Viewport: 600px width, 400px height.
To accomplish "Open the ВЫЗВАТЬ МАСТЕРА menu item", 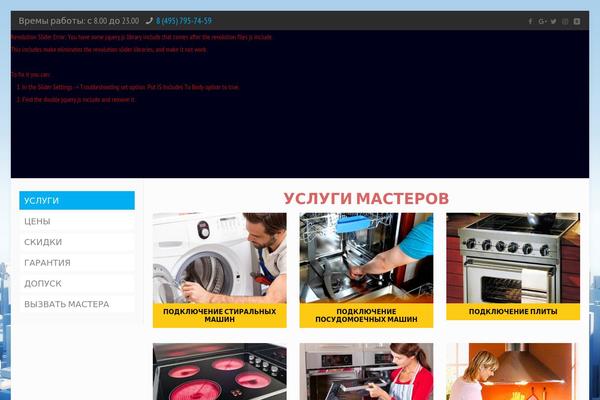I will pos(77,304).
